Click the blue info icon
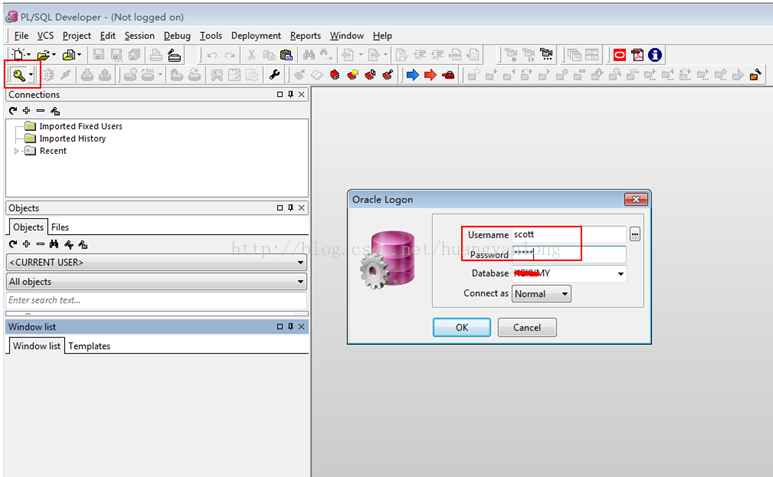 655,55
